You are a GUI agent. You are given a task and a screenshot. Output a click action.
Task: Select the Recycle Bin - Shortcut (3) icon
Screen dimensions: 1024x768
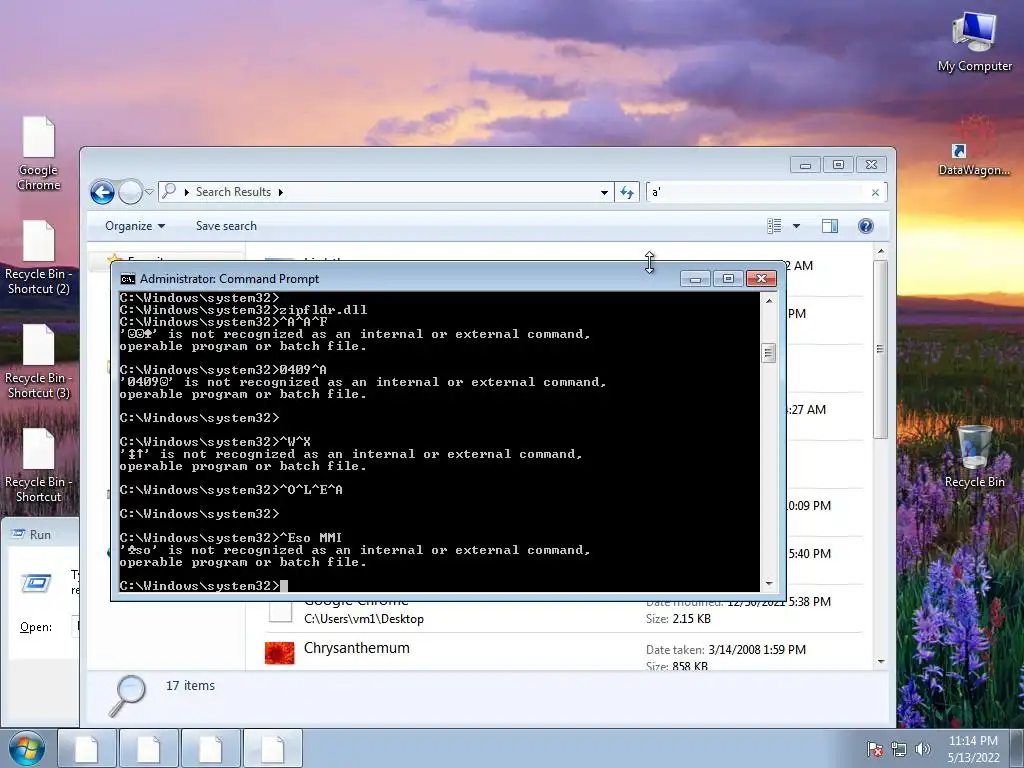pos(39,361)
